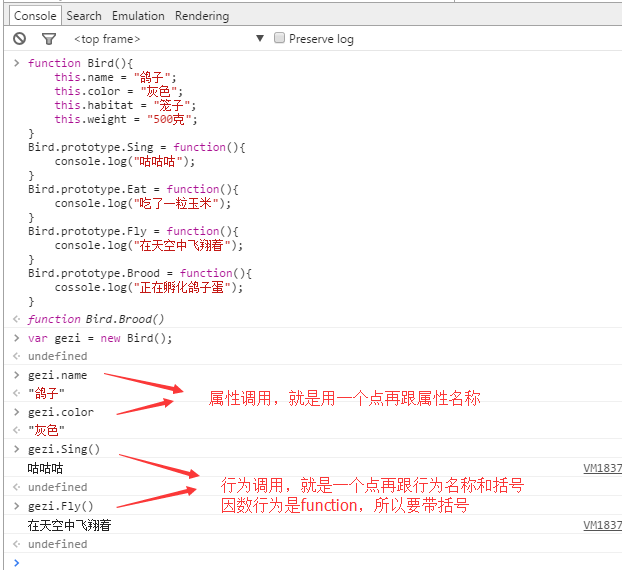Click 'undefined' result after var gezi

coord(58,356)
